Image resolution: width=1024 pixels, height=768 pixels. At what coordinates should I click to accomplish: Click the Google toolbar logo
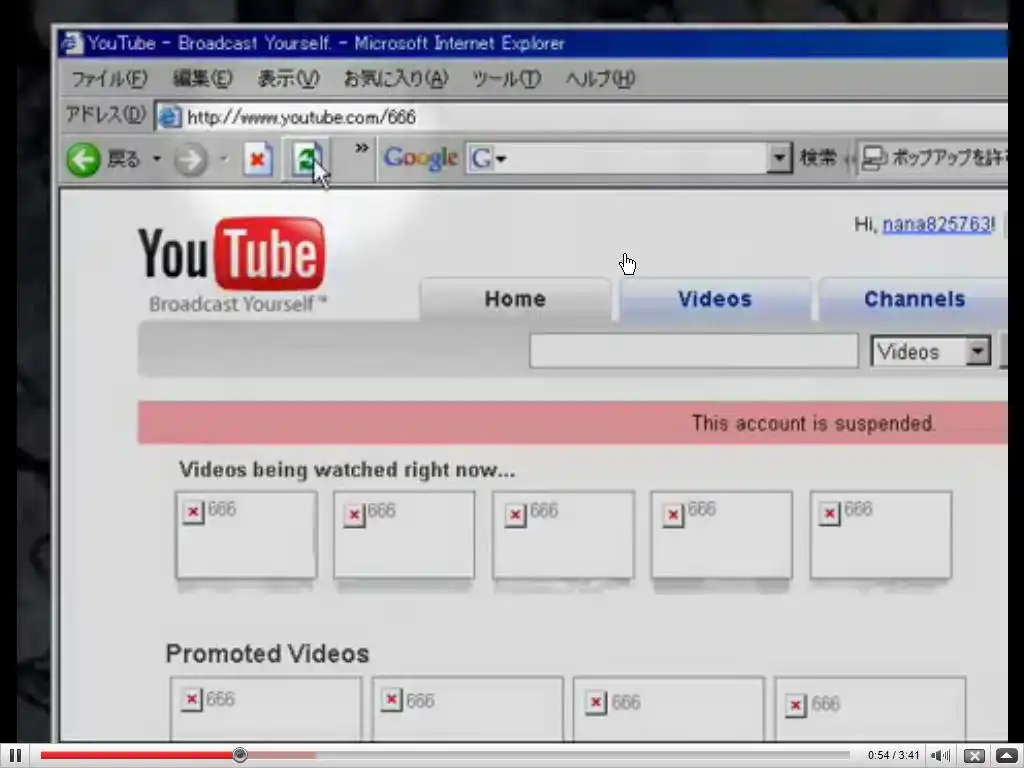pos(420,158)
